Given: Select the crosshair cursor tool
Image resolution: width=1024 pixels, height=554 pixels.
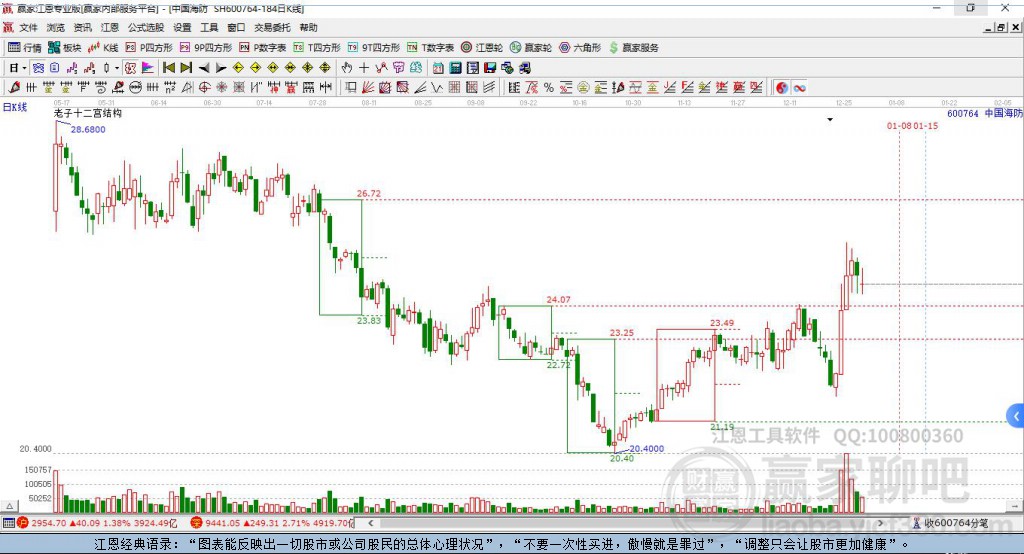Looking at the screenshot, I should [x=364, y=67].
